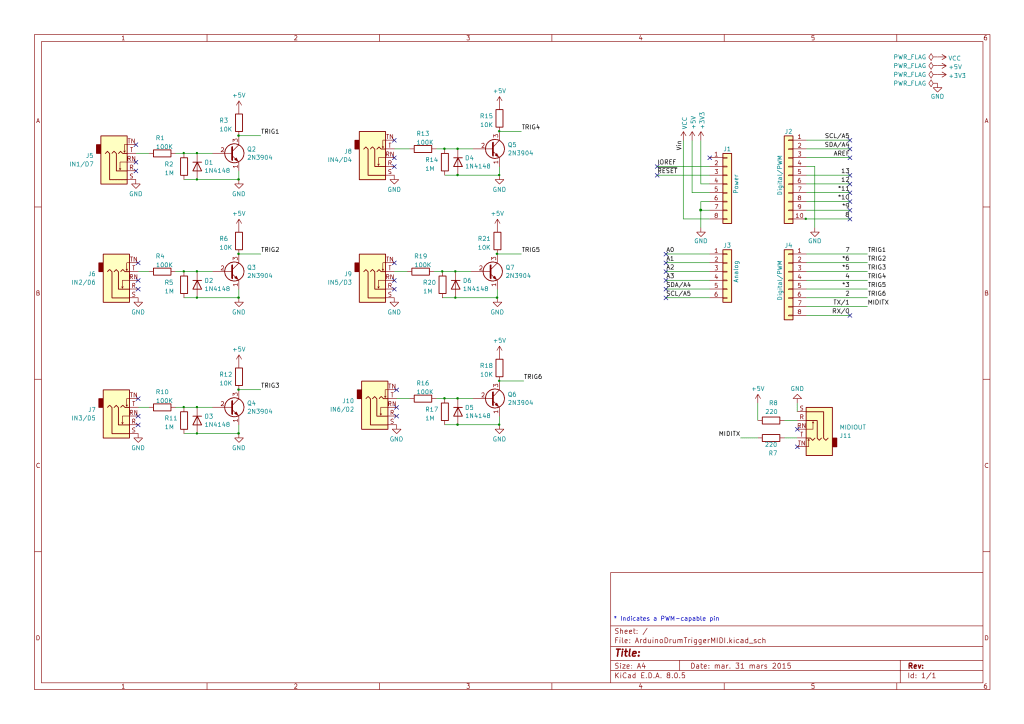
Task: Select resistor R1 100K
Action: pos(162,151)
